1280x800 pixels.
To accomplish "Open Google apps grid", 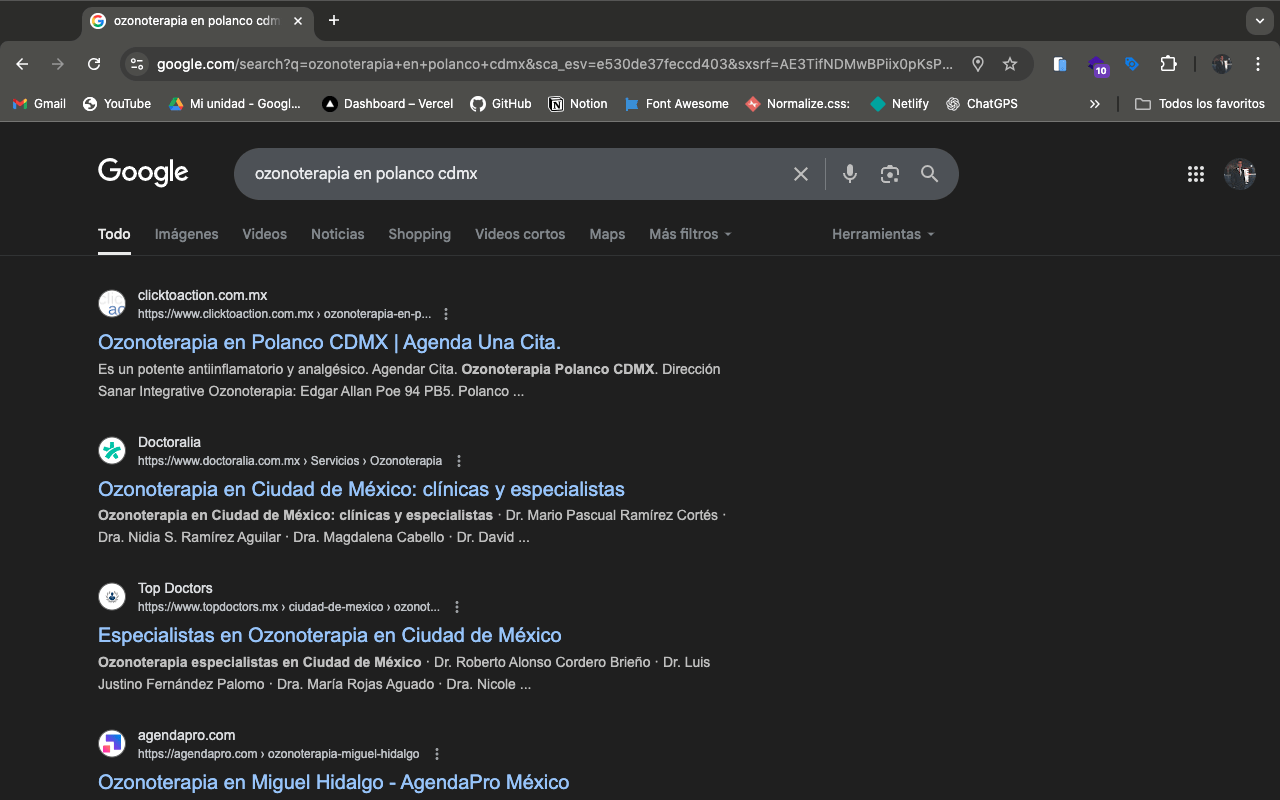I will [1196, 174].
